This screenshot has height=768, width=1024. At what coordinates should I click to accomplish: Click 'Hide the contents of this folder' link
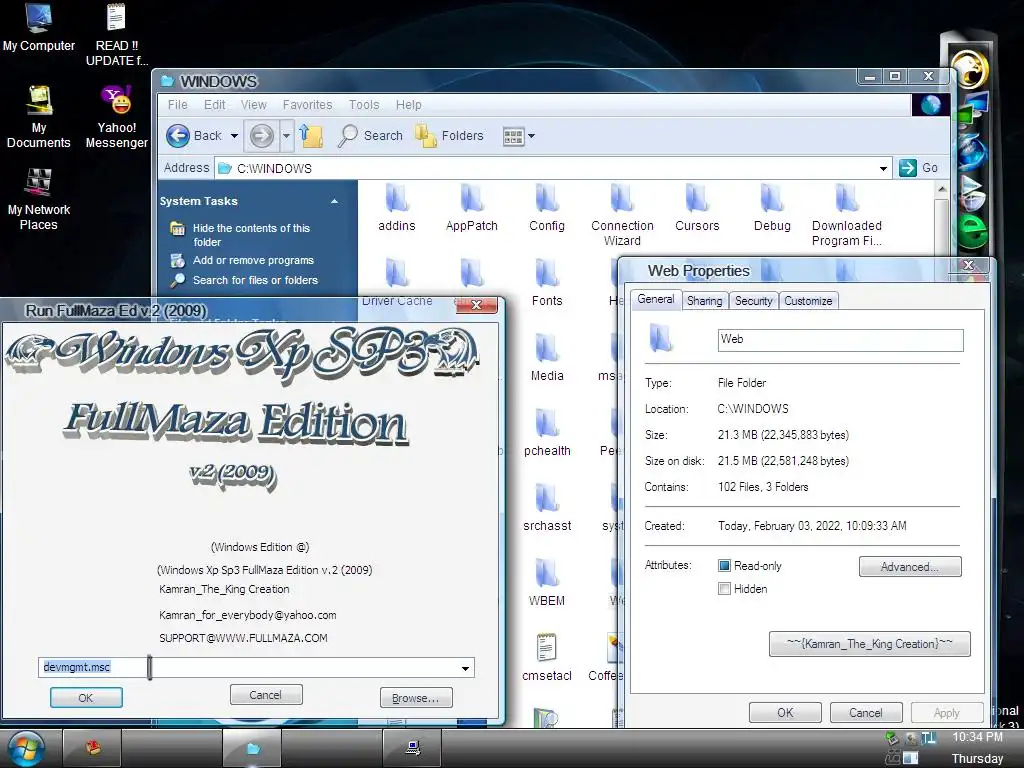[251, 234]
